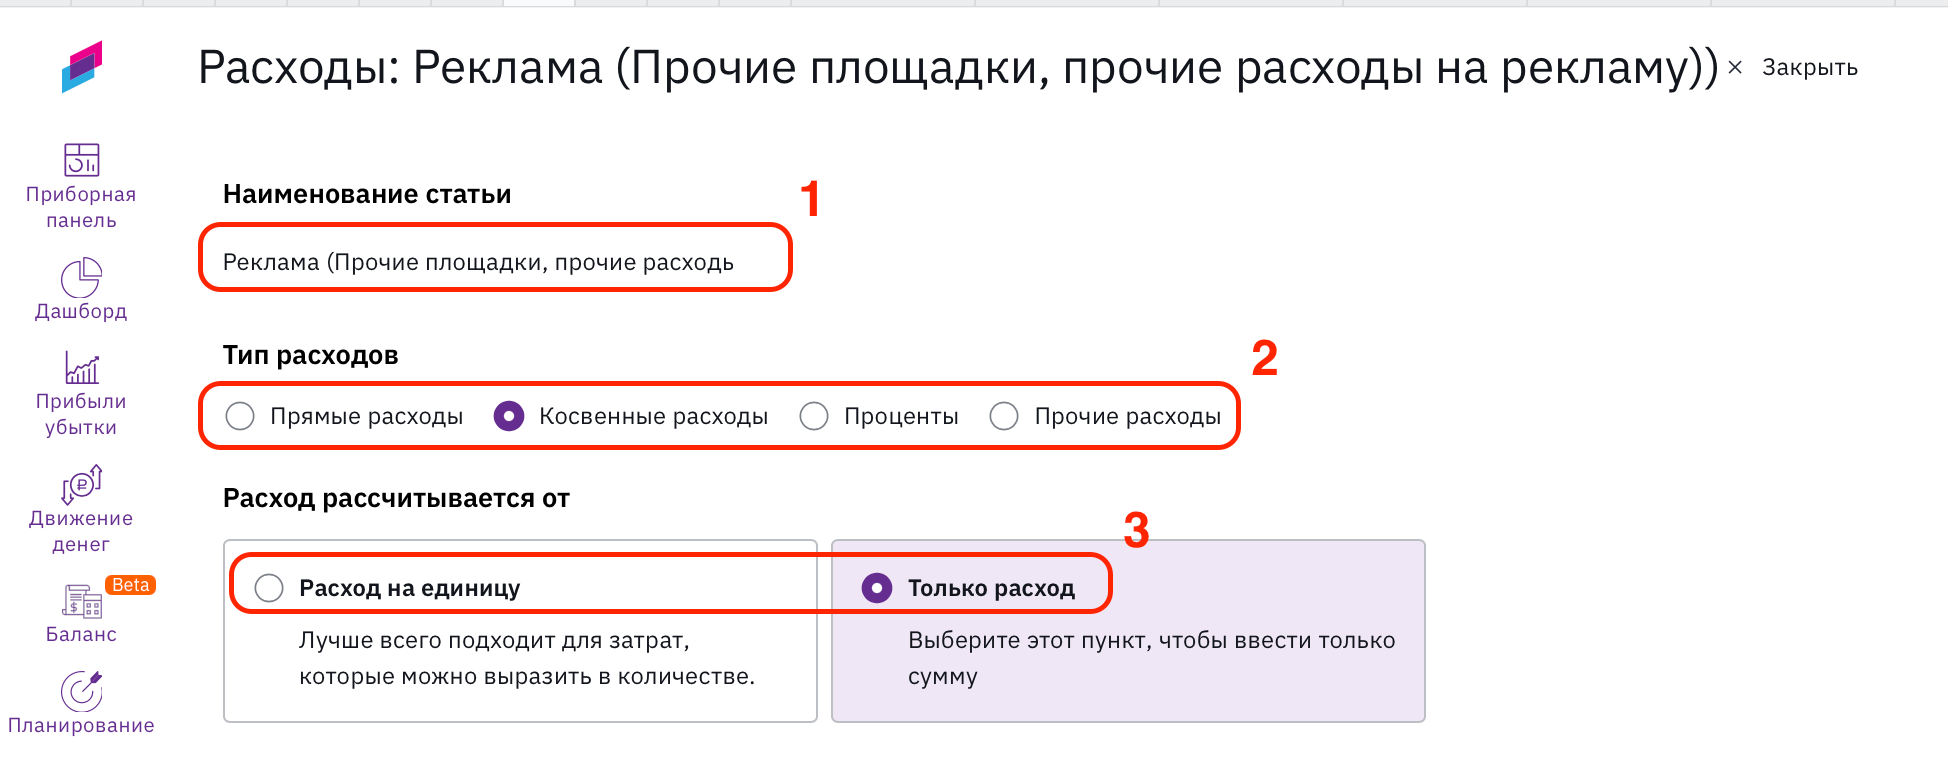Open the Прибыли убытки chart icon
This screenshot has height=758, width=1948.
(x=81, y=368)
